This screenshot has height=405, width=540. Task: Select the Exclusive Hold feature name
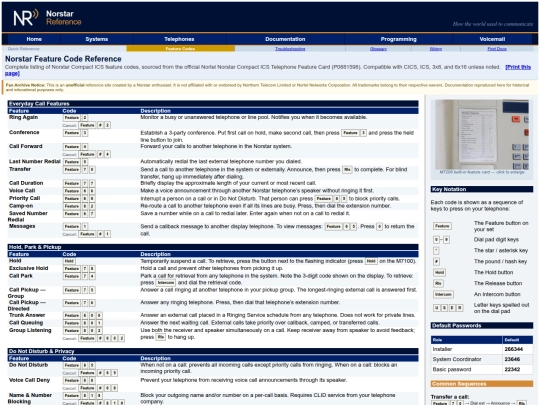[29, 268]
